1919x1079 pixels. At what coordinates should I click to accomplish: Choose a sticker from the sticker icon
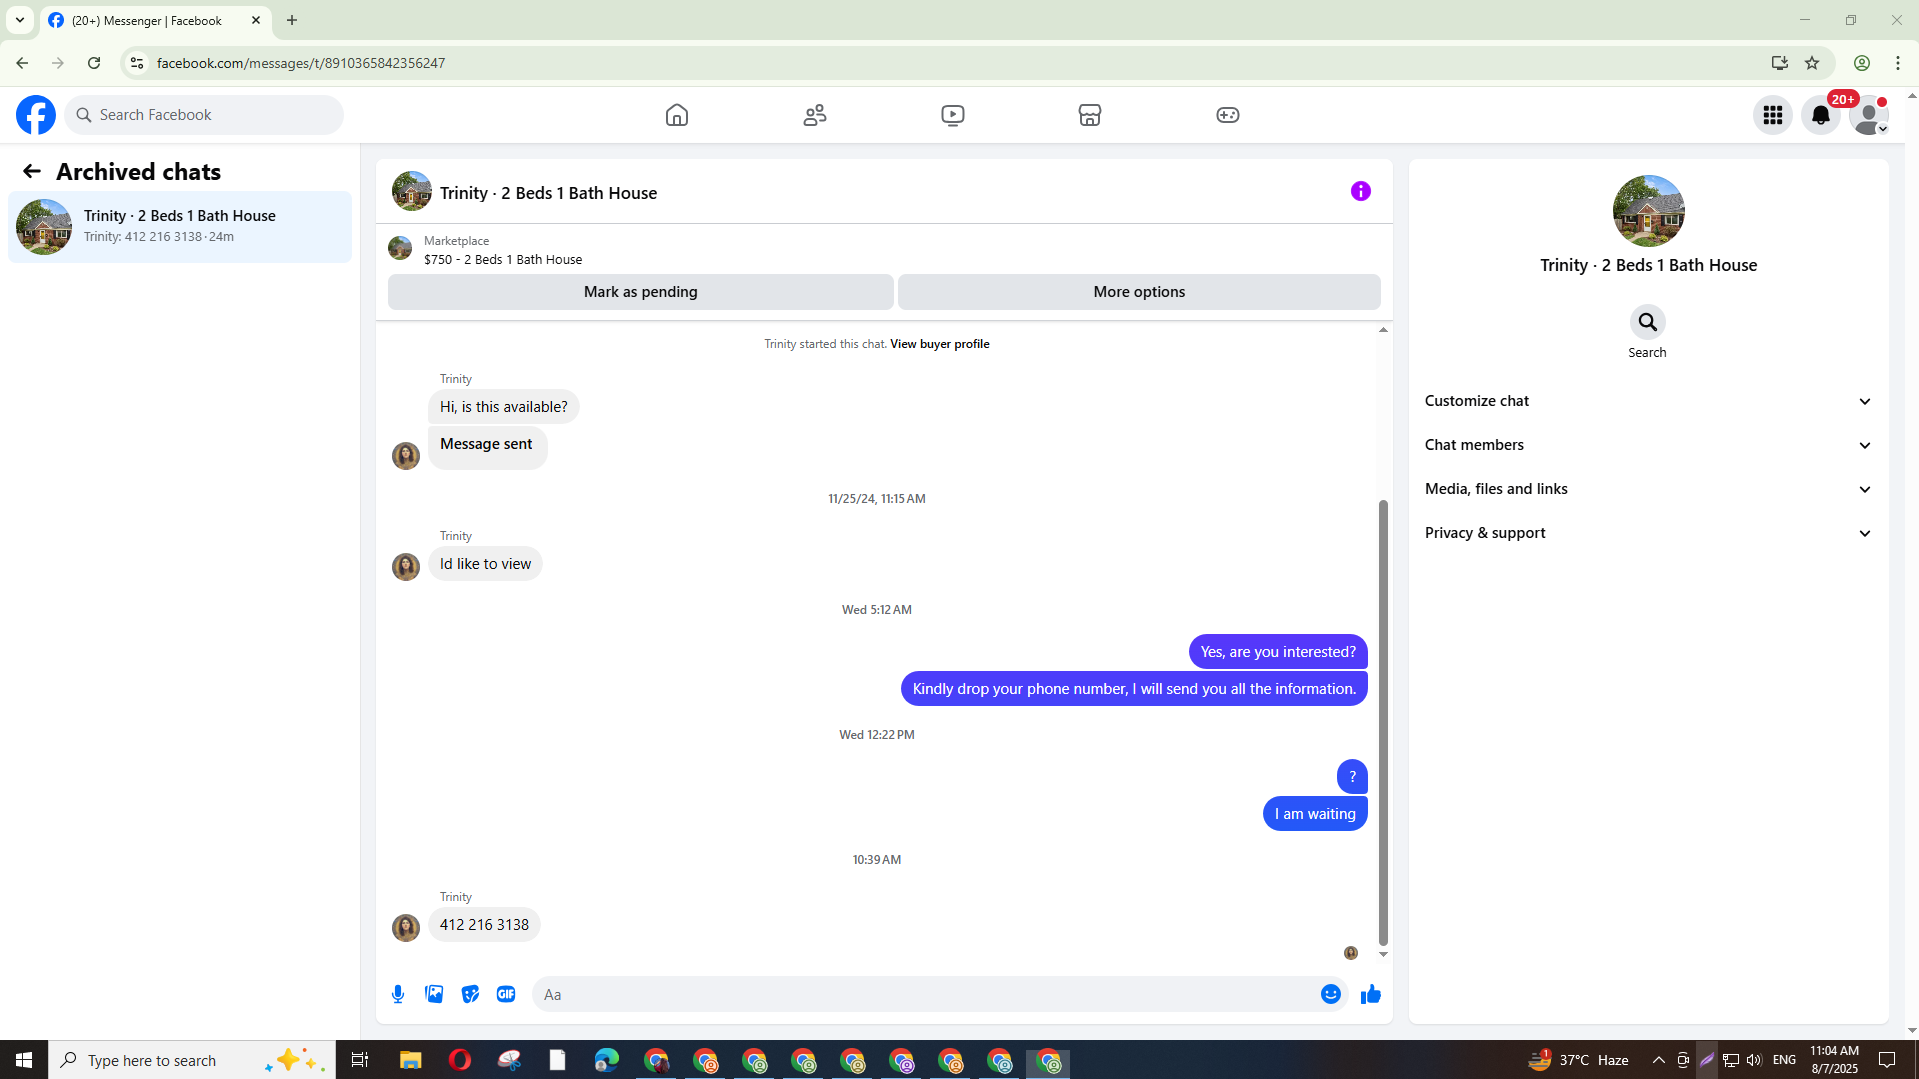(x=470, y=994)
